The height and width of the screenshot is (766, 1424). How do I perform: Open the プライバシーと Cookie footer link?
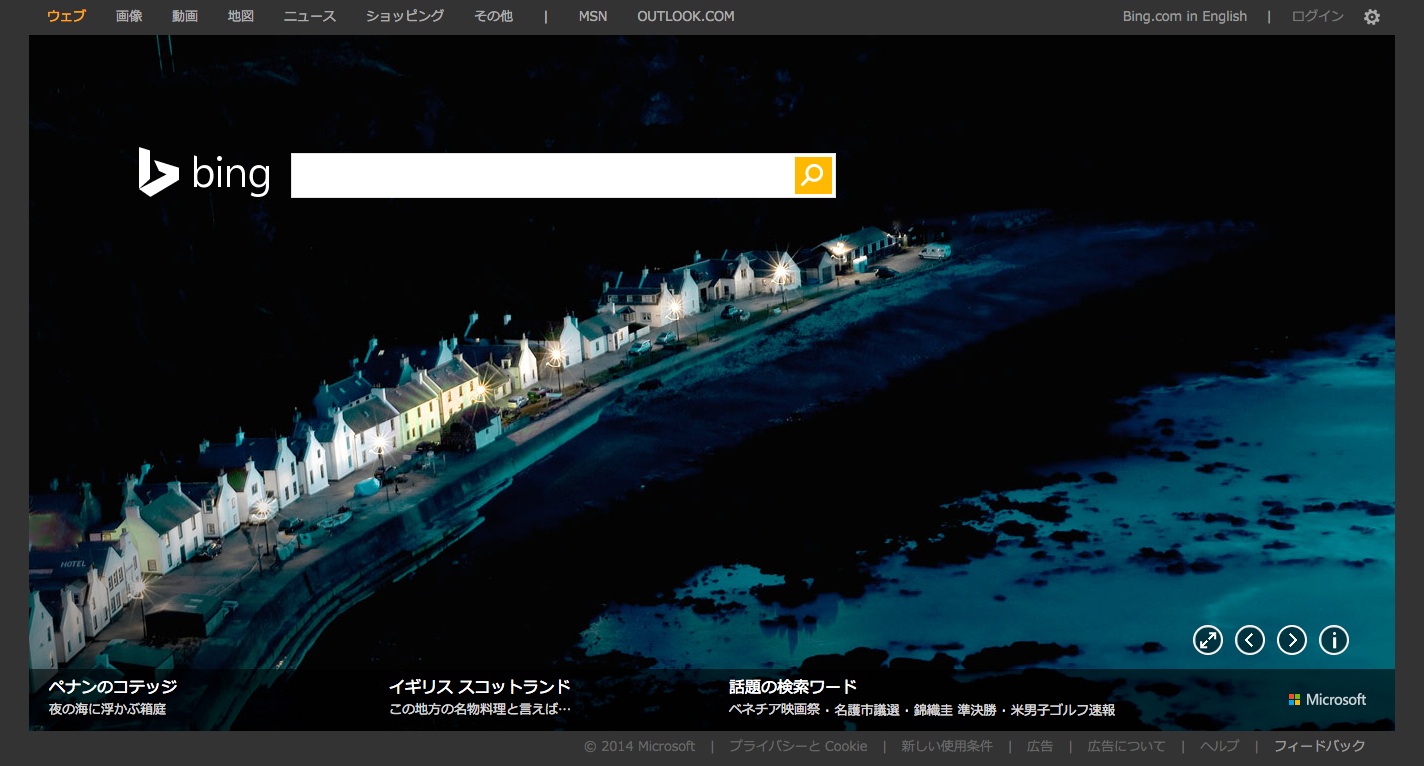(798, 746)
